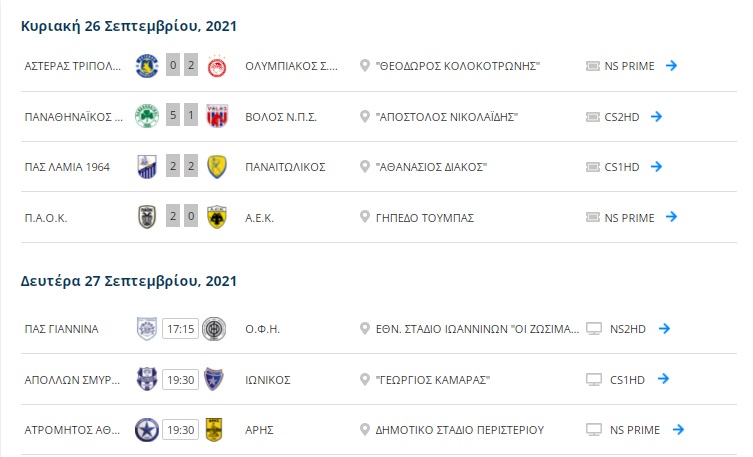The width and height of the screenshot is (753, 457).
Task: Open details arrow for the ΠΑΟΚ–ΑΕΚ match
Action: tap(671, 217)
